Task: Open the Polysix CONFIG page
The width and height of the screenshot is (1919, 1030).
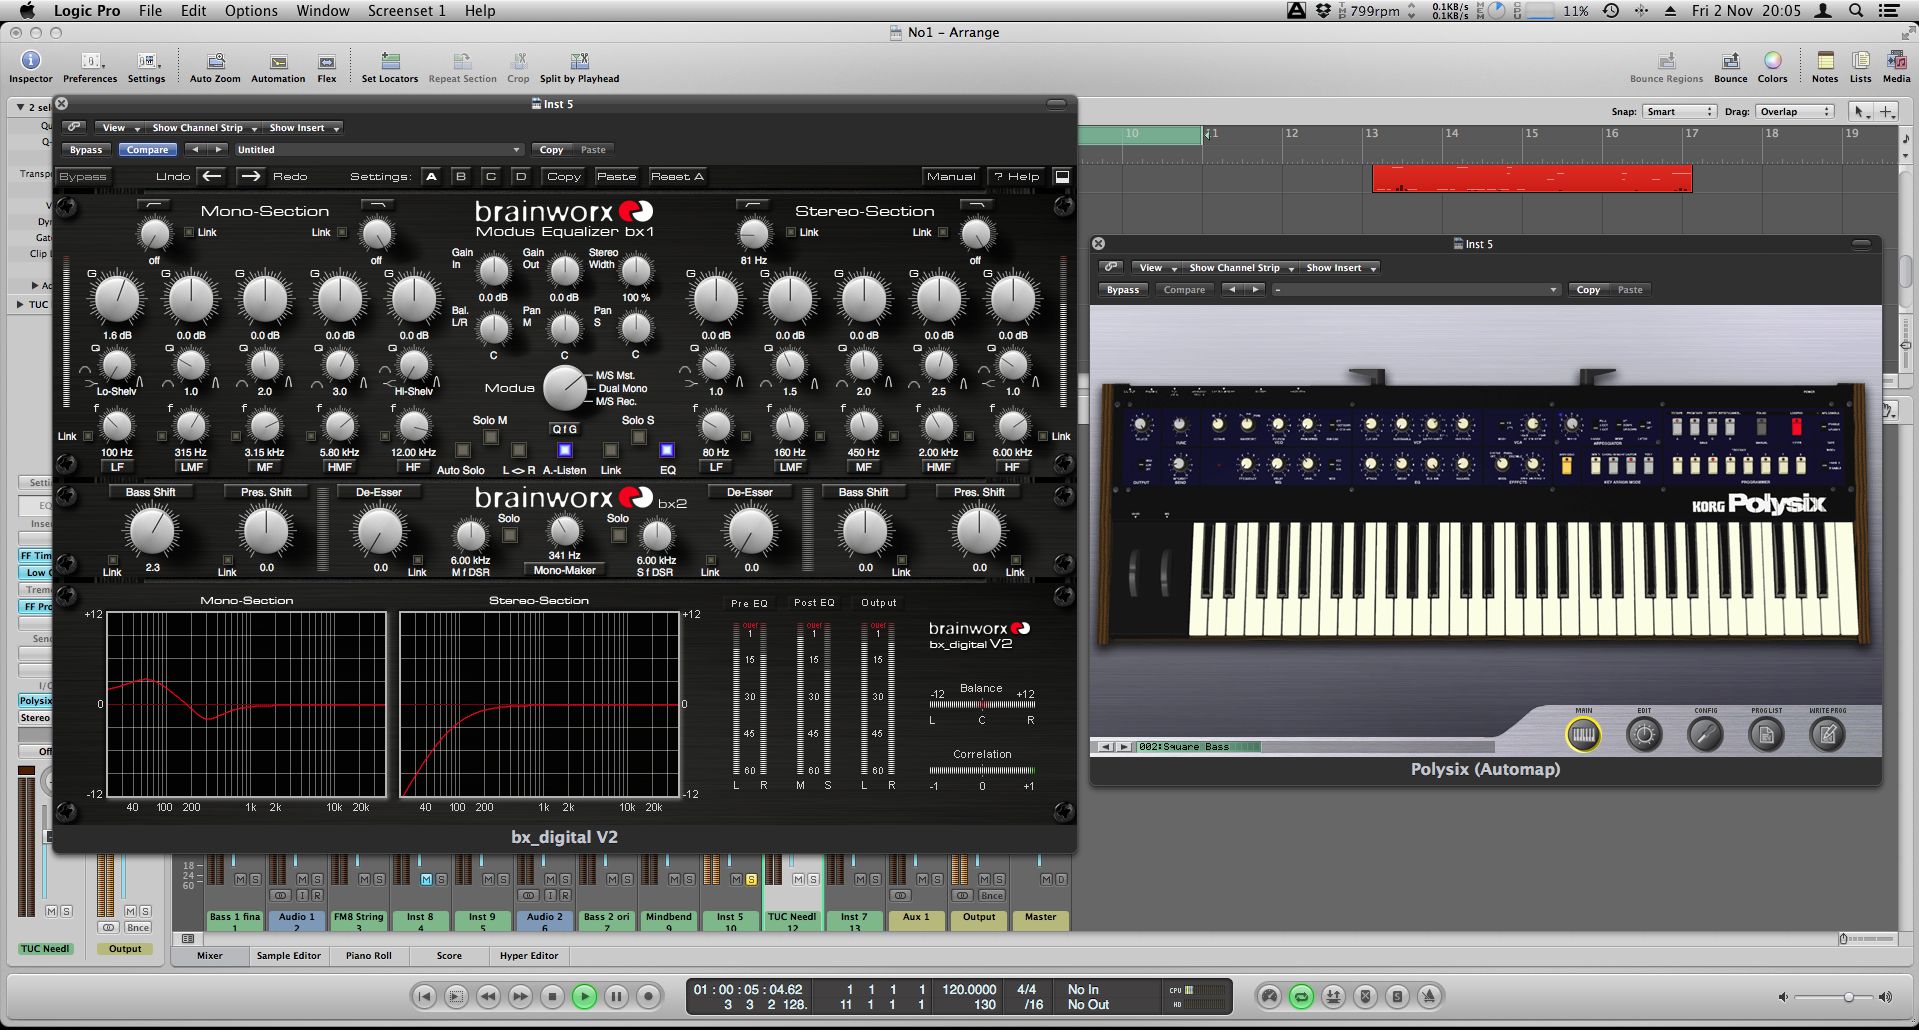Action: (x=1705, y=735)
